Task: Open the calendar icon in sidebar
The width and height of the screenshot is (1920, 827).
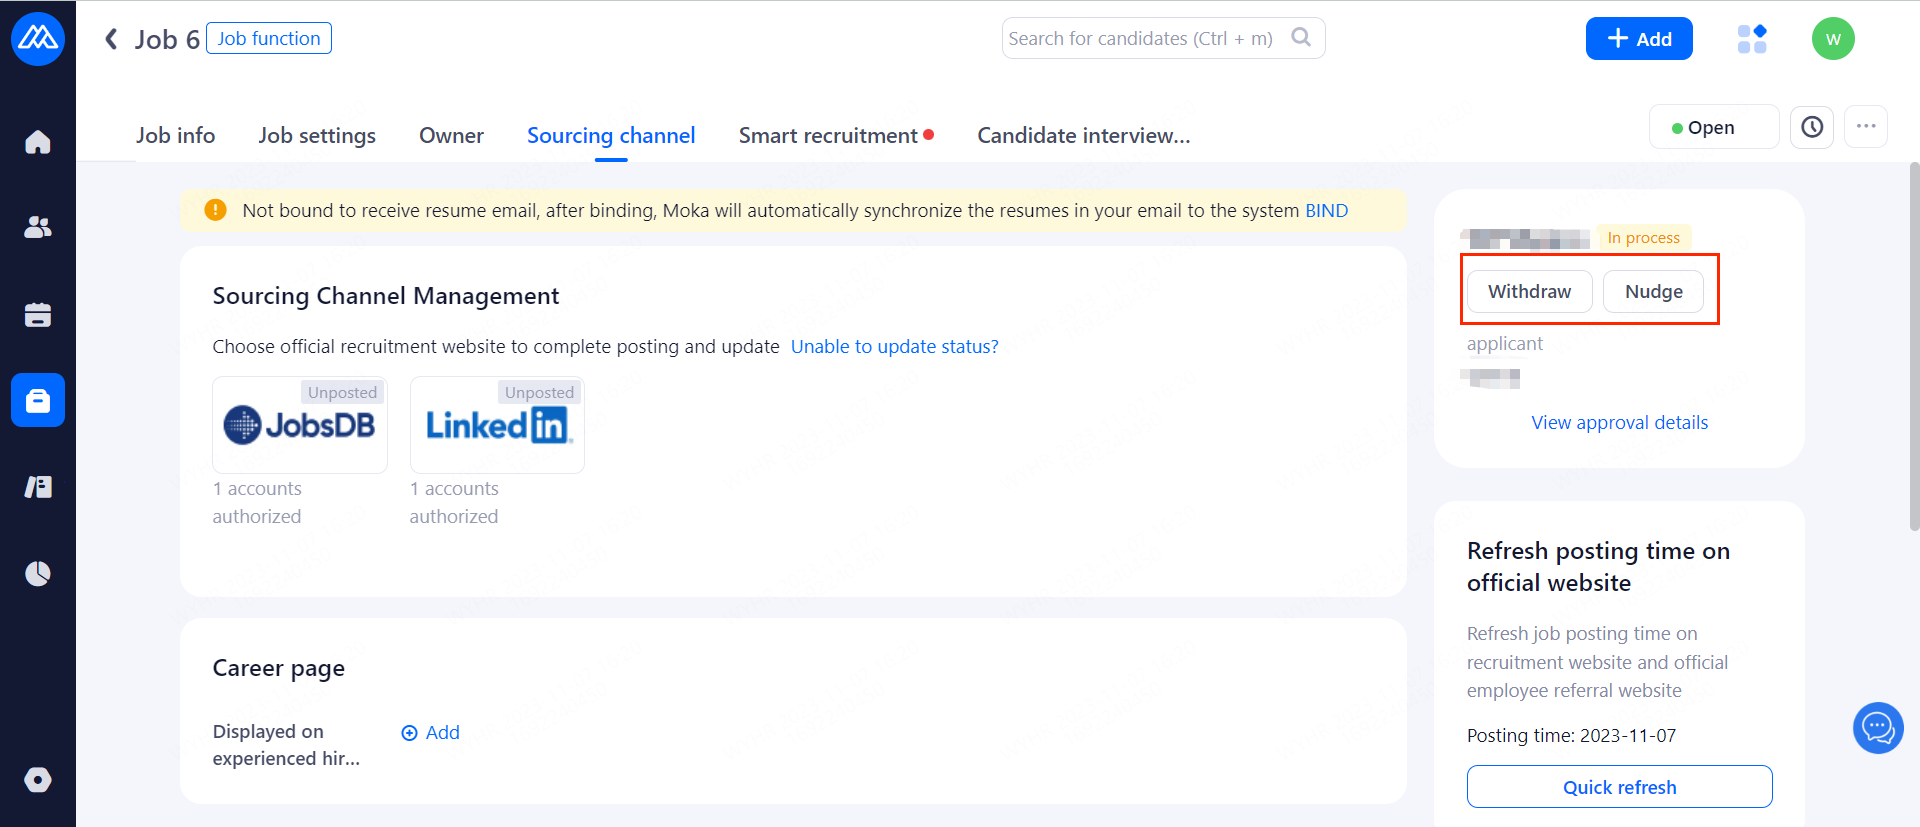Action: pos(38,315)
